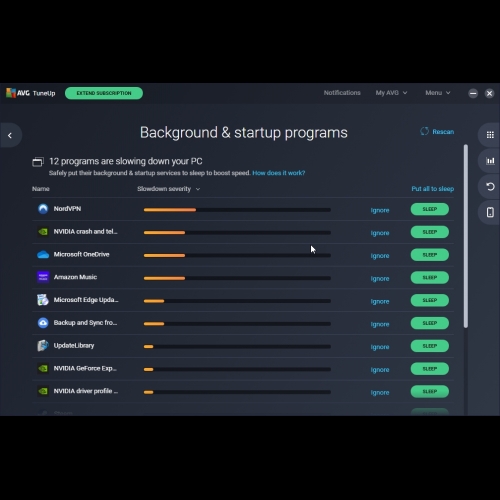Select the Microsoft OneDrive name text

click(x=82, y=254)
